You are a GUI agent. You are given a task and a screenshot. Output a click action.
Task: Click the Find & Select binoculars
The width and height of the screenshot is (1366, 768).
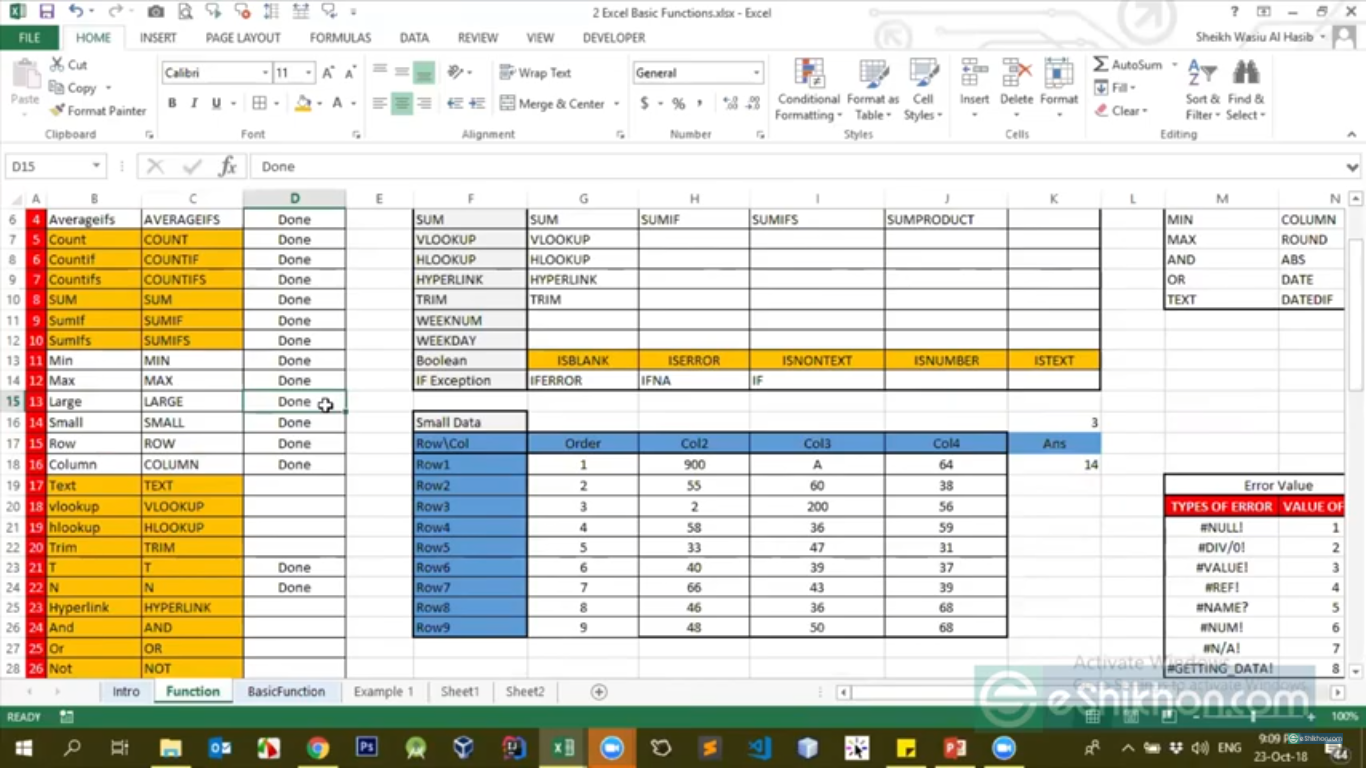tap(1246, 90)
